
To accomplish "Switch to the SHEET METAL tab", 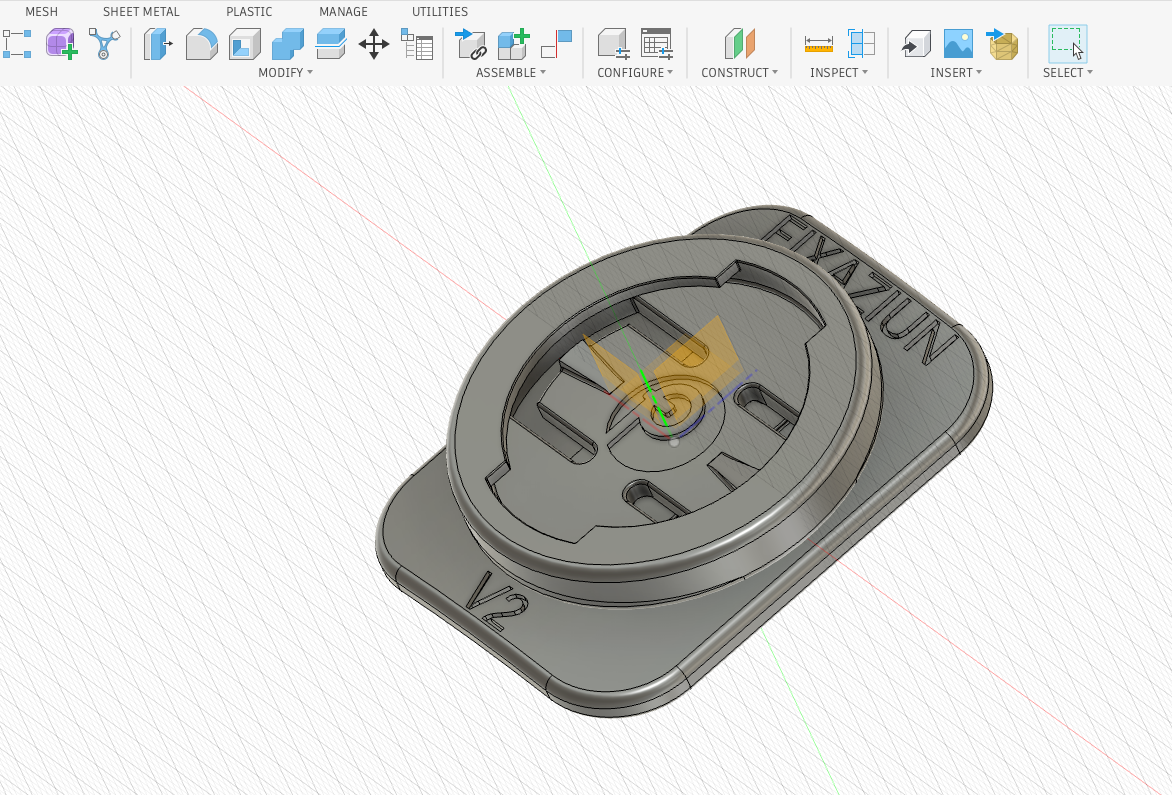I will [x=141, y=12].
